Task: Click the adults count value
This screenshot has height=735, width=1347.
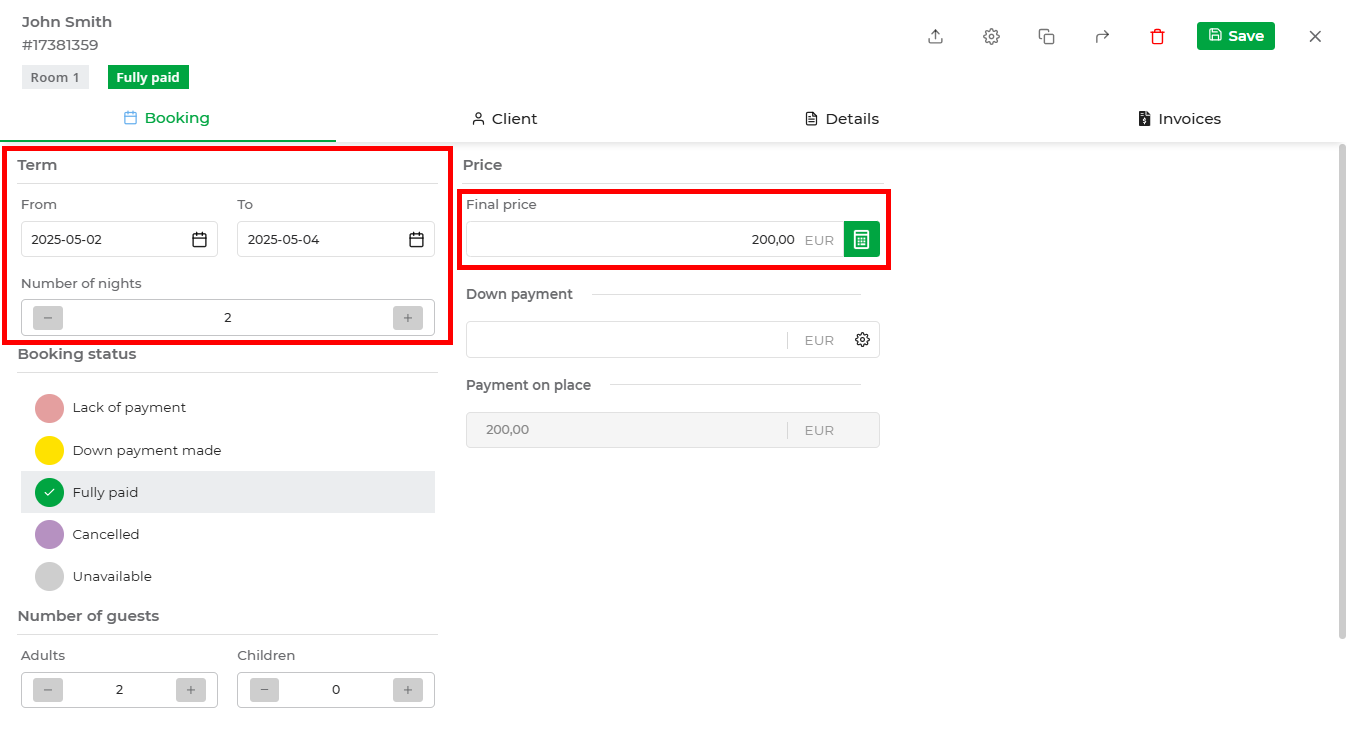Action: [x=119, y=690]
